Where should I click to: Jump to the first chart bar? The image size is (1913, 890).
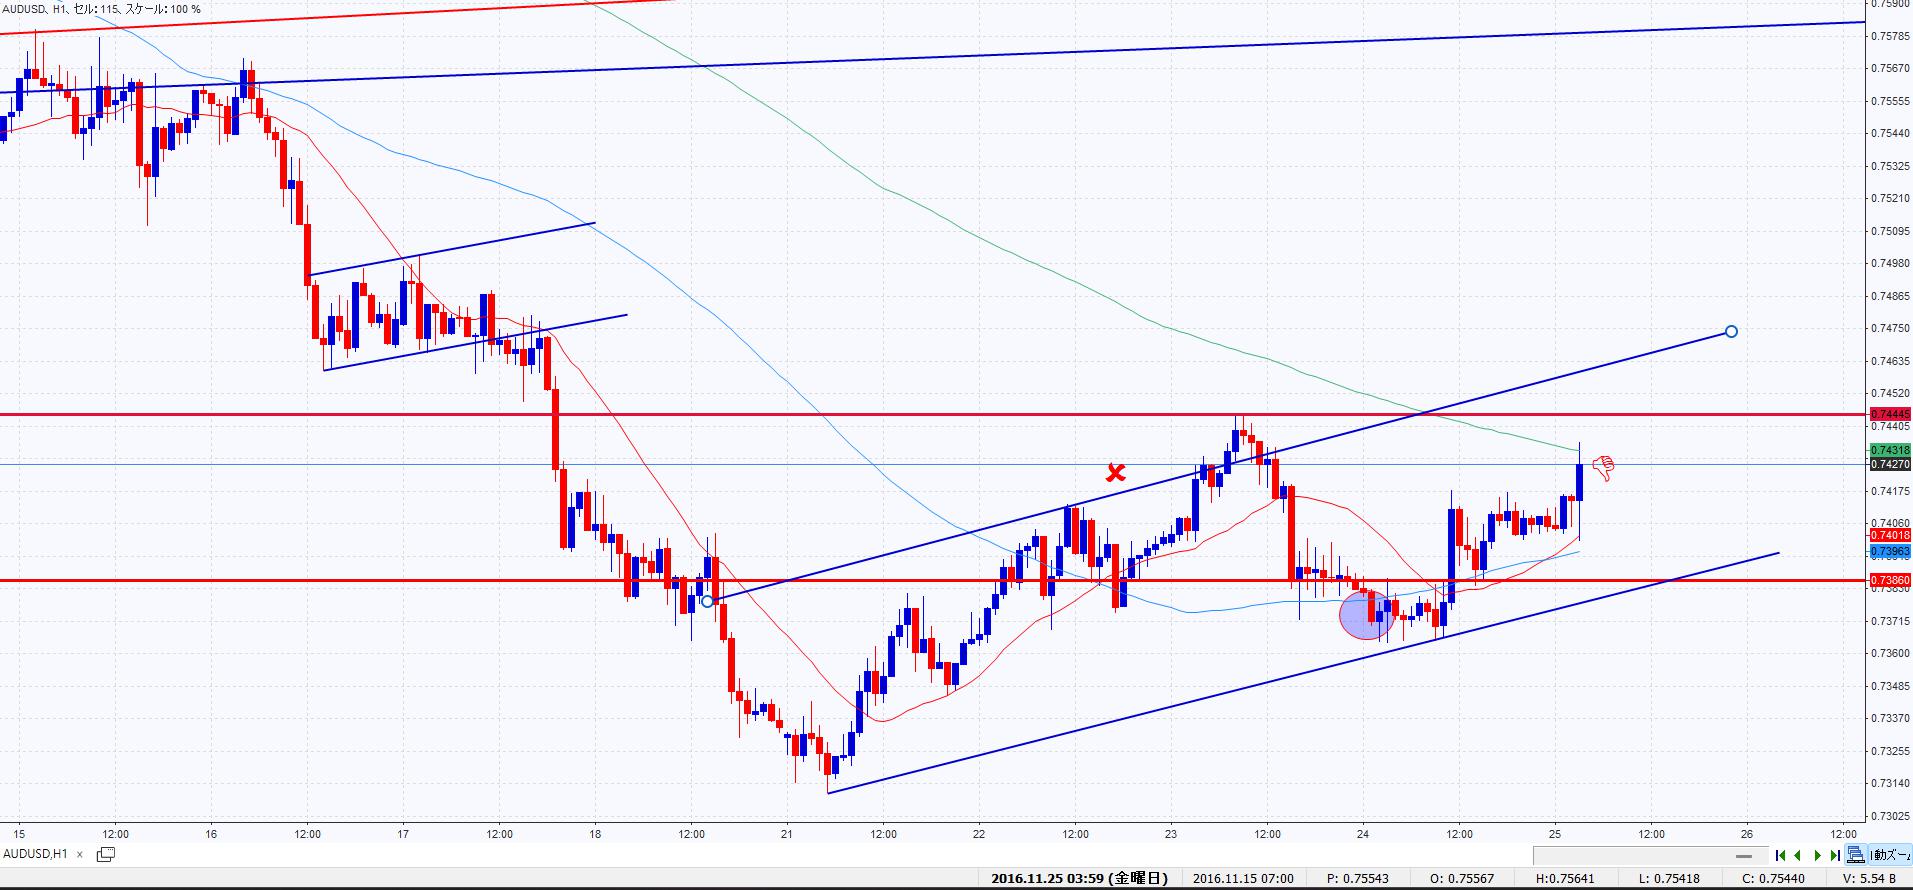pyautogui.click(x=1781, y=855)
